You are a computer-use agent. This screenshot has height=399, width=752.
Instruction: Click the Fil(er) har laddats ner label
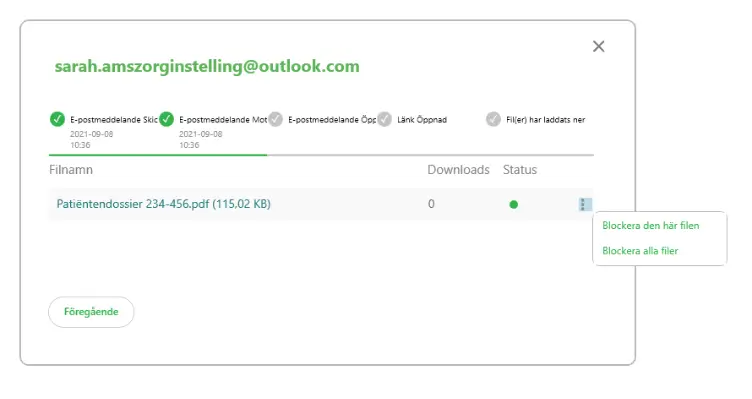pyautogui.click(x=546, y=120)
